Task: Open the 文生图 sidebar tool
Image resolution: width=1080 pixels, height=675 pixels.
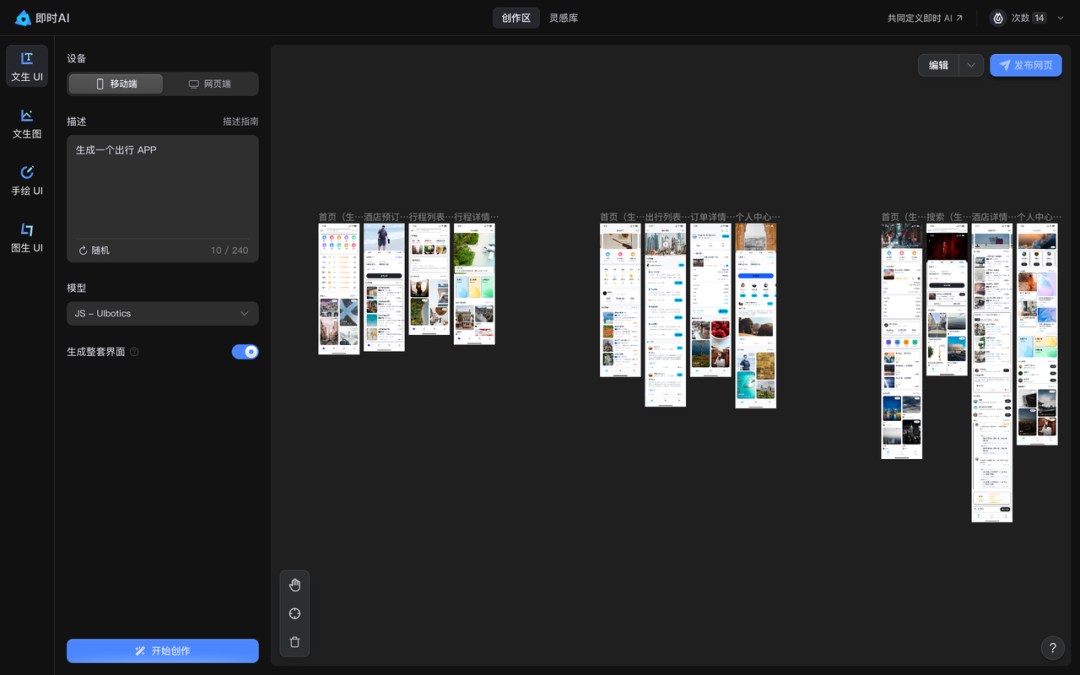Action: tap(27, 123)
